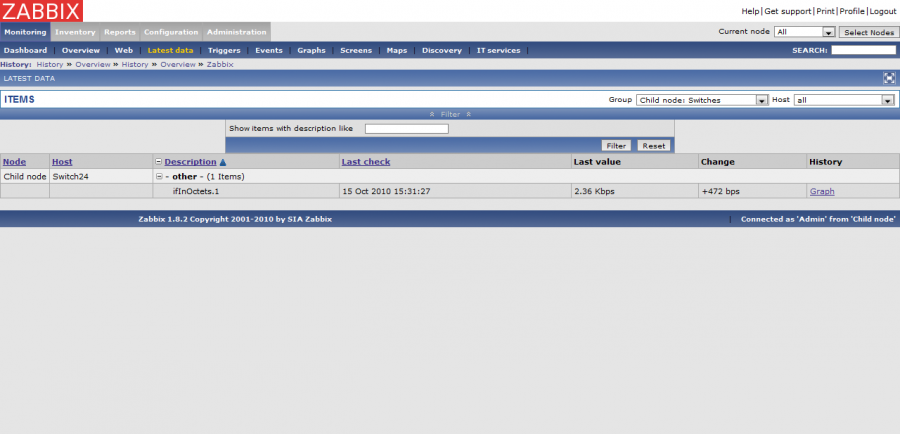
Task: Click first History link in breadcrumb
Action: coord(50,64)
